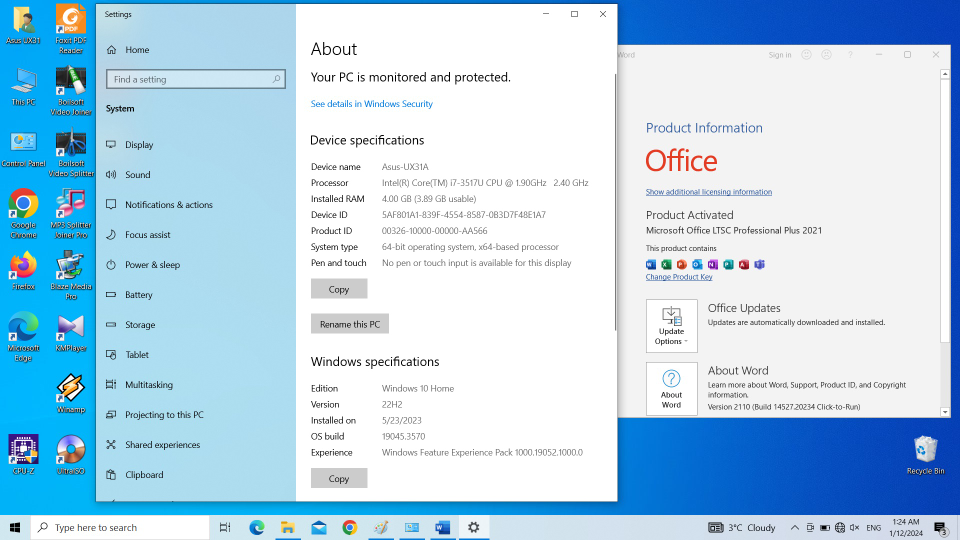Select This PC desktop icon
Viewport: 960px width, 540px height.
(x=23, y=86)
